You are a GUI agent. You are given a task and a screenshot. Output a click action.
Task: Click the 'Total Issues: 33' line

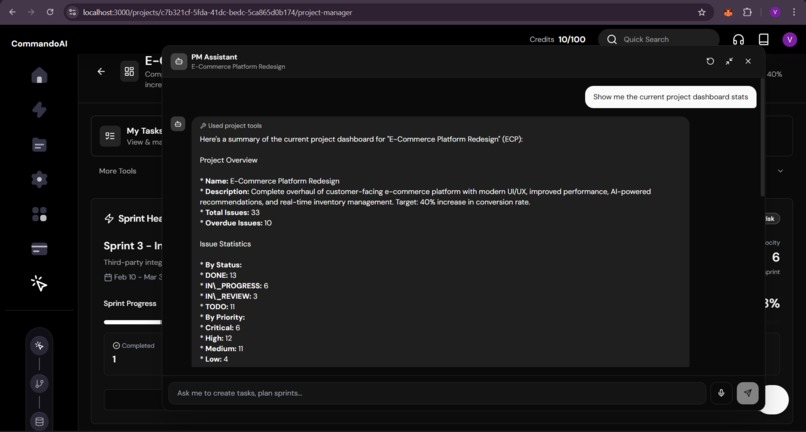pyautogui.click(x=230, y=212)
